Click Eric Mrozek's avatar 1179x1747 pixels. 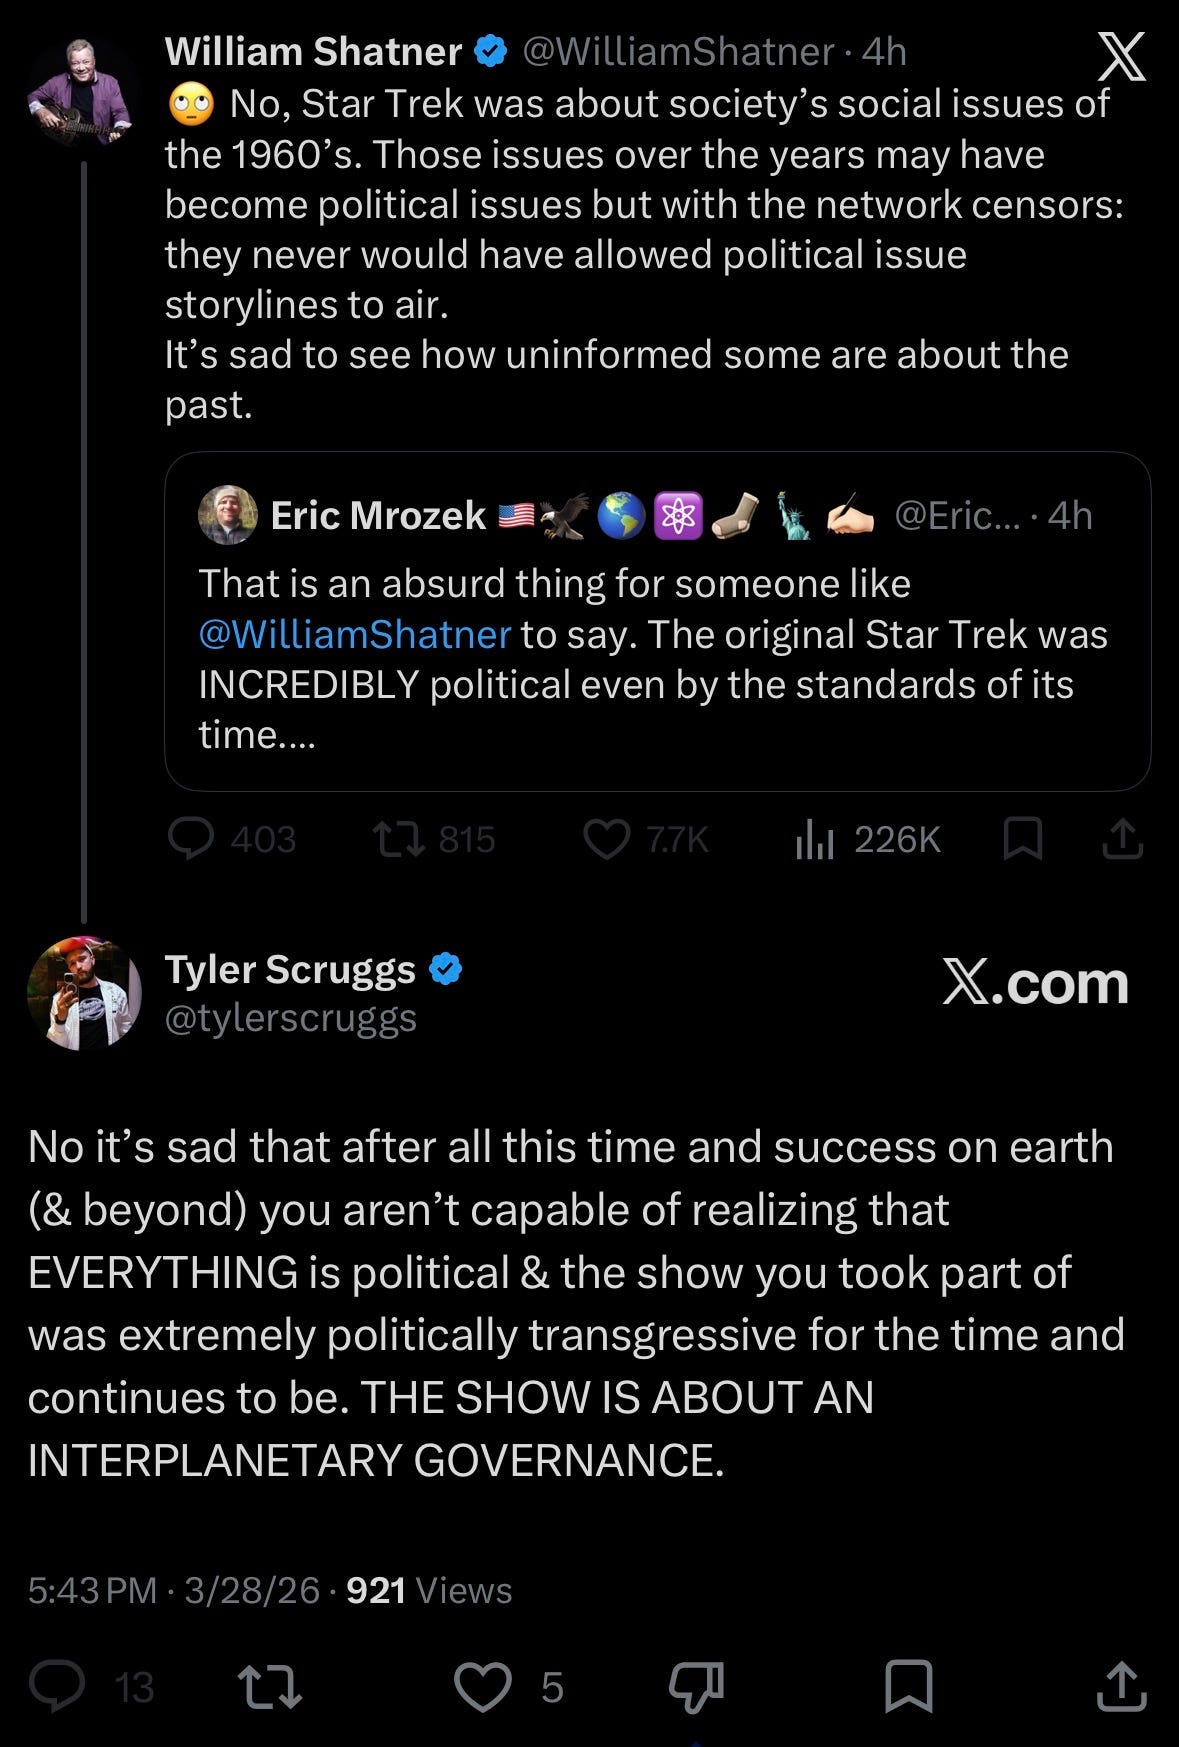click(228, 515)
